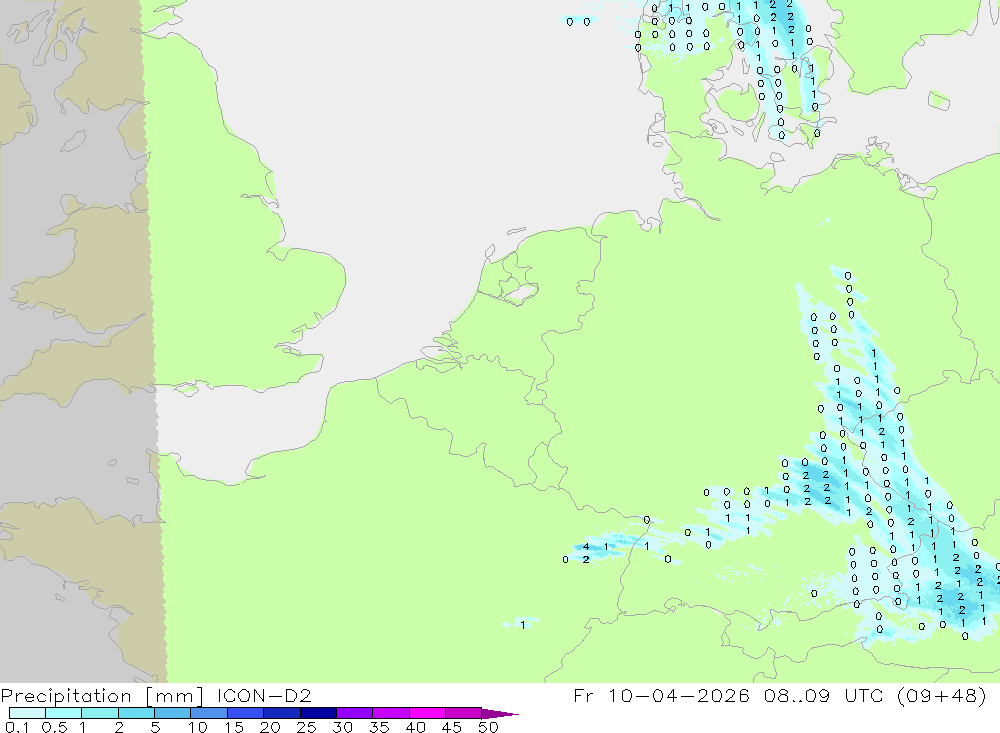The height and width of the screenshot is (733, 1000).
Task: Click the '40' legend tick label
Action: pos(415,727)
